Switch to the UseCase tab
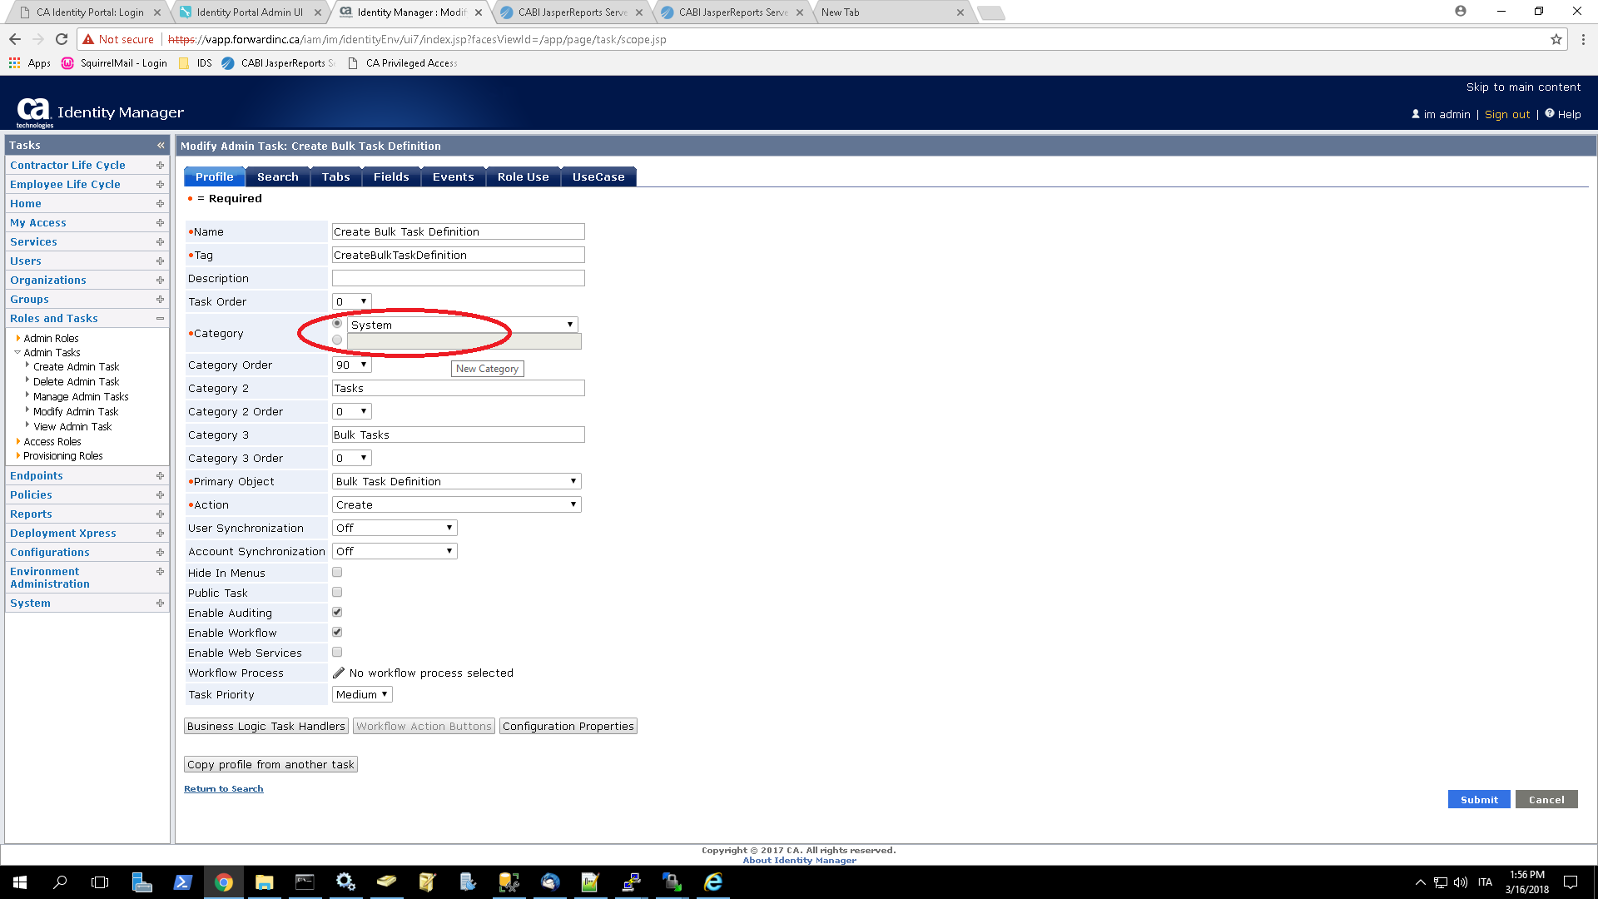 pyautogui.click(x=598, y=177)
